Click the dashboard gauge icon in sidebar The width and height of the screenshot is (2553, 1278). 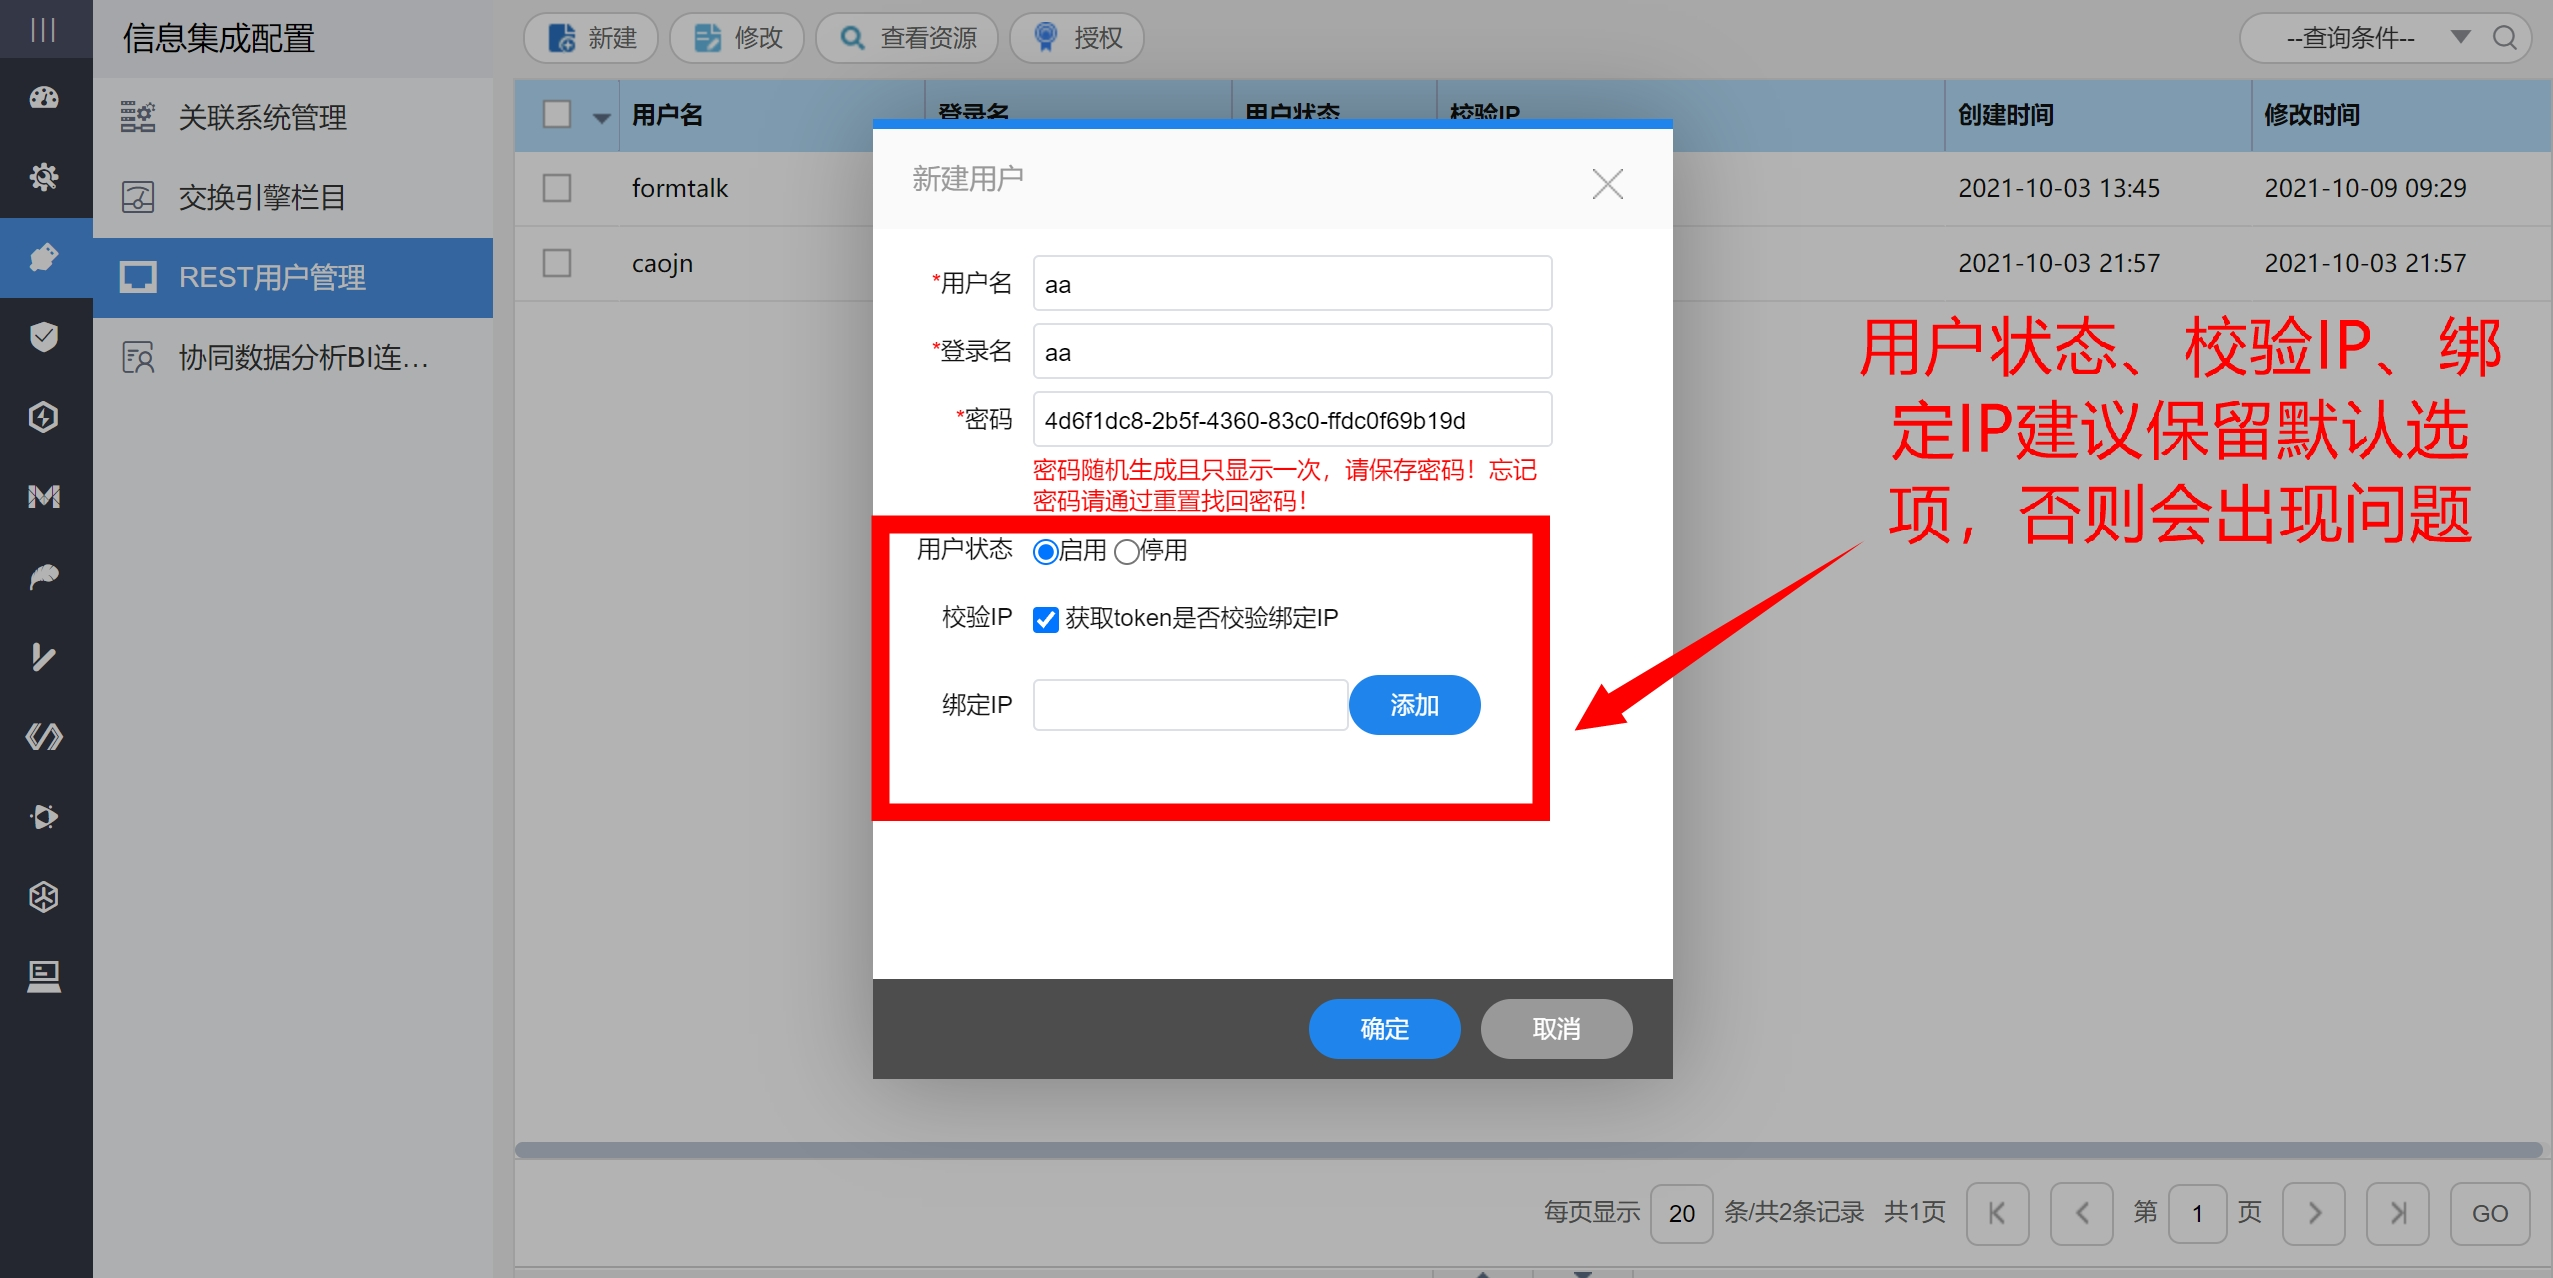click(x=44, y=98)
